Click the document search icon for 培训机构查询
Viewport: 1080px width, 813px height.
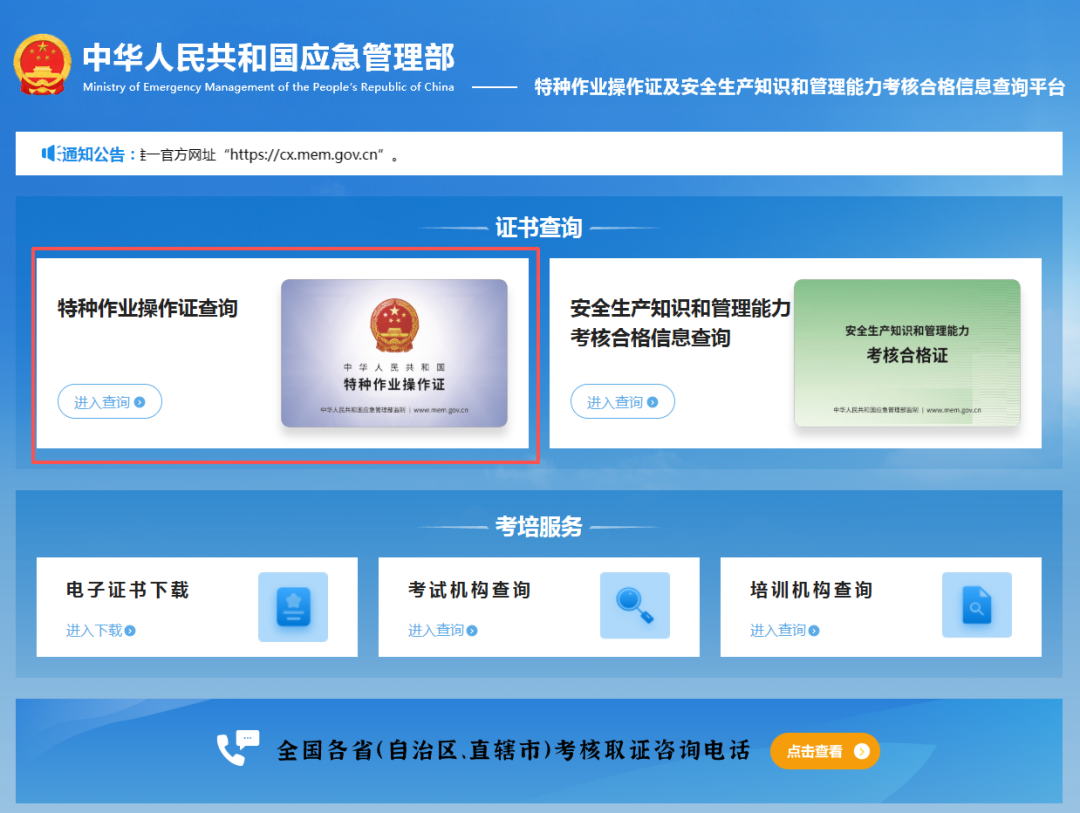click(976, 606)
